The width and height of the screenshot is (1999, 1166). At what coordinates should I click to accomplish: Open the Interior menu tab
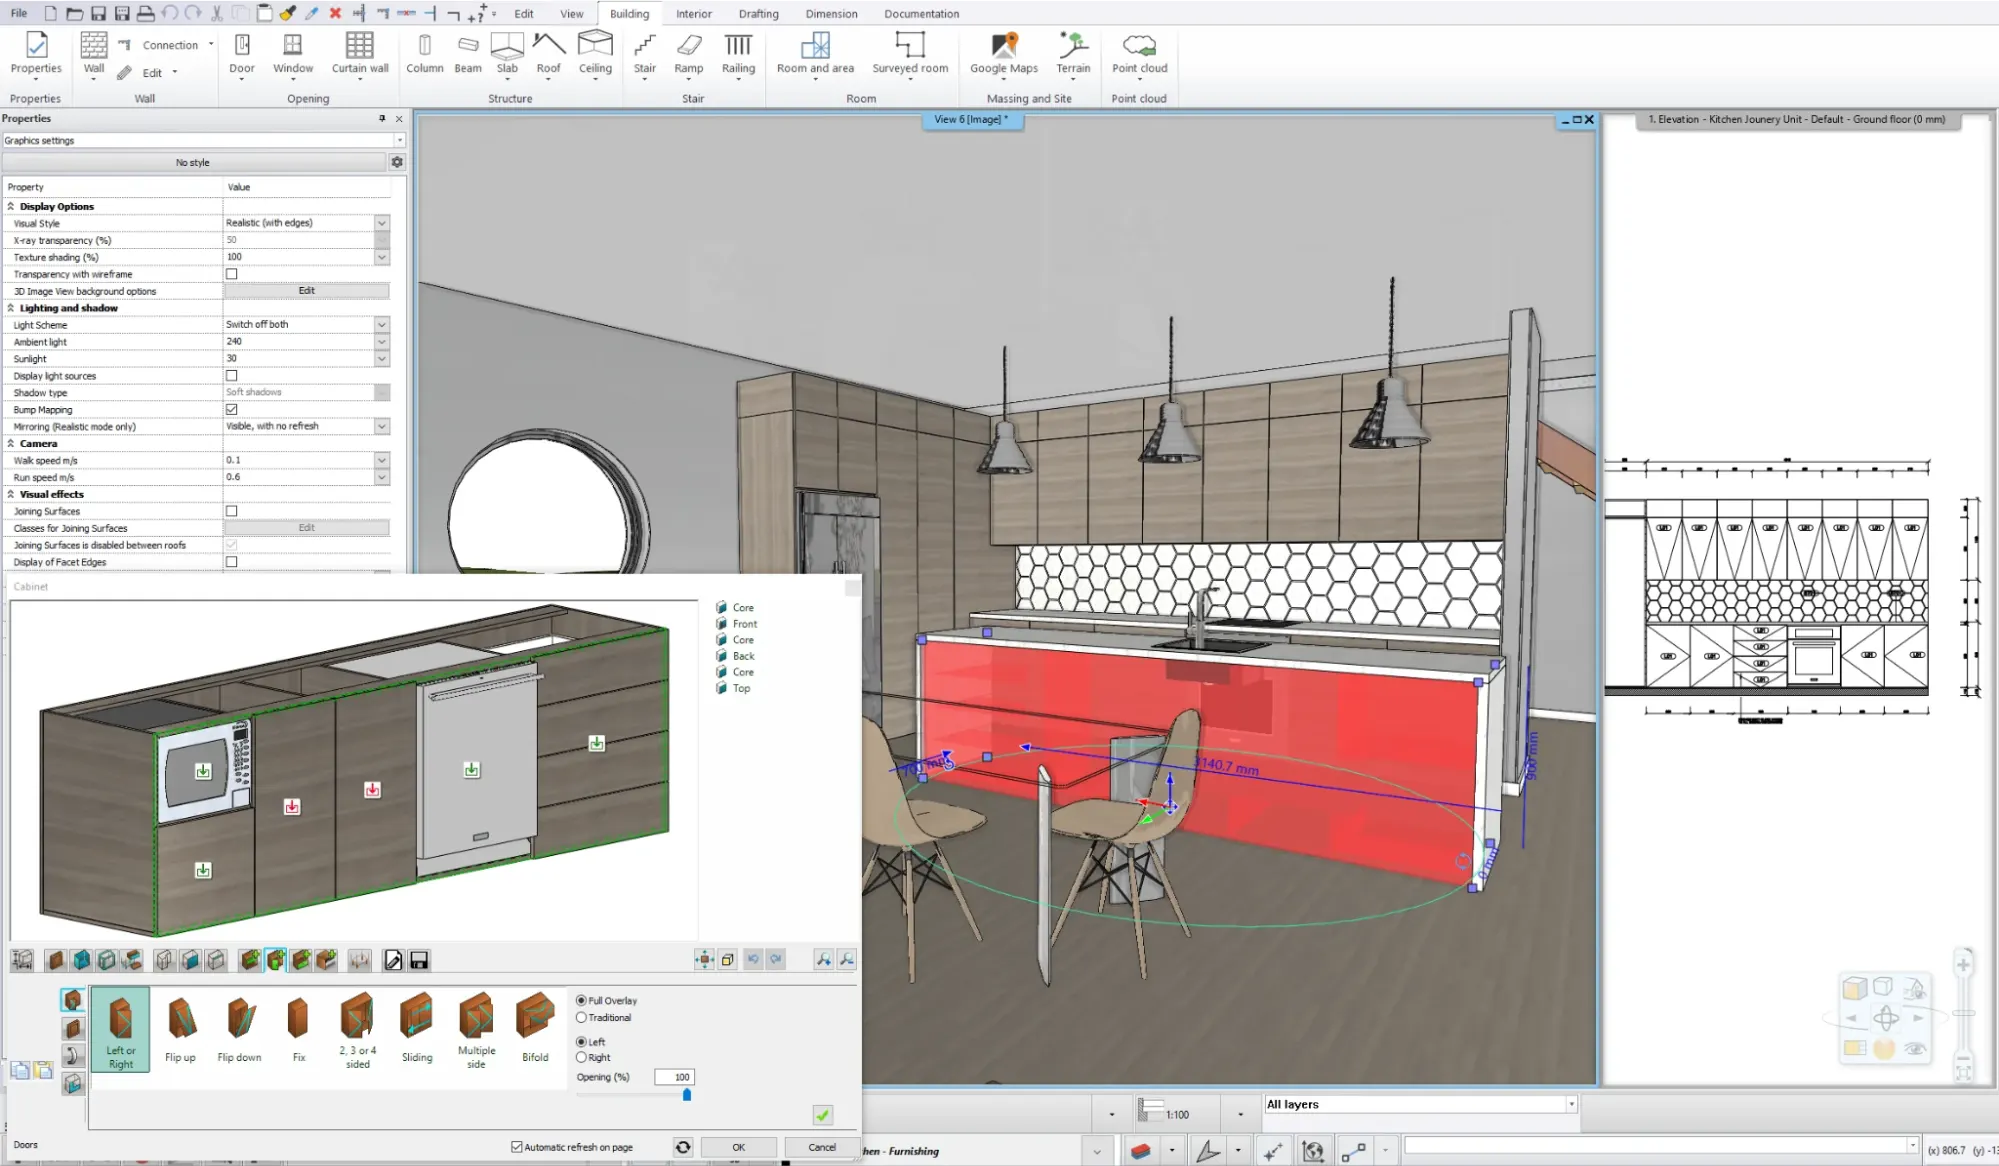[691, 12]
